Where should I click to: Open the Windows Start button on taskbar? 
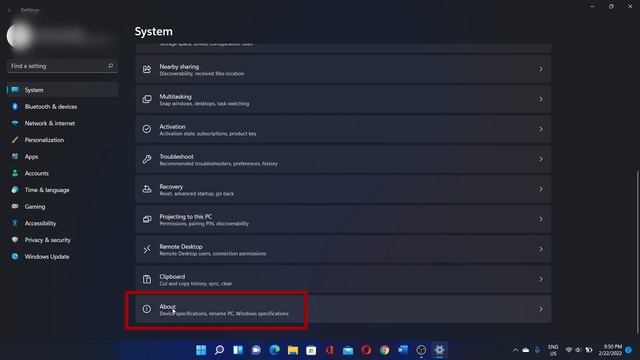[x=201, y=350]
